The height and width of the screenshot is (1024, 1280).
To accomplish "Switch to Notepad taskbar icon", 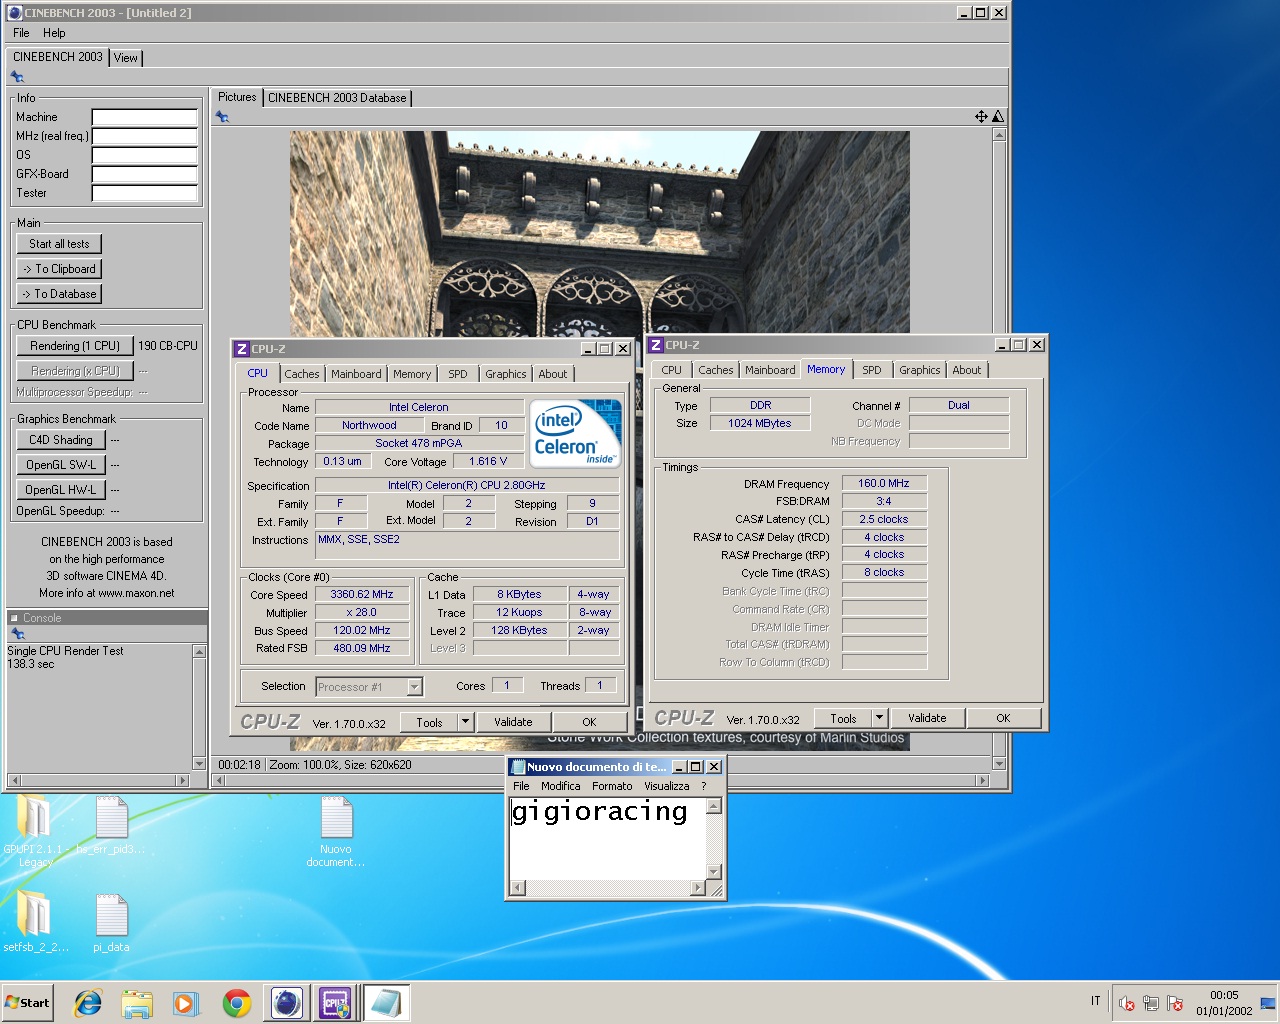I will (x=385, y=1003).
